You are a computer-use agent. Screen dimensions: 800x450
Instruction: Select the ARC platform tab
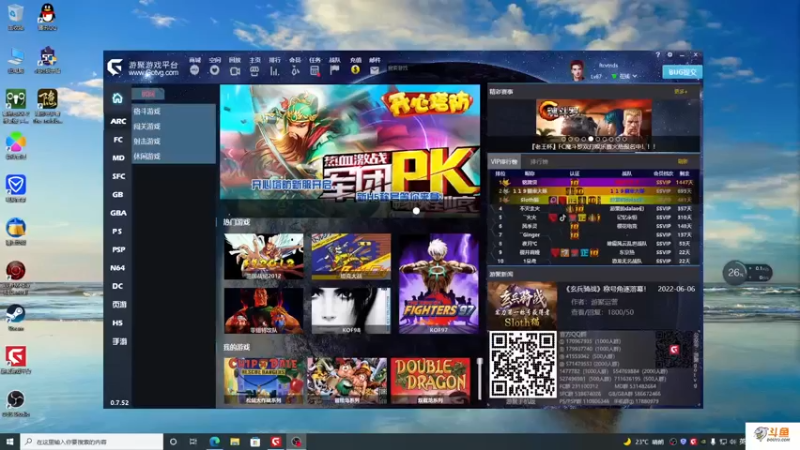(x=118, y=121)
